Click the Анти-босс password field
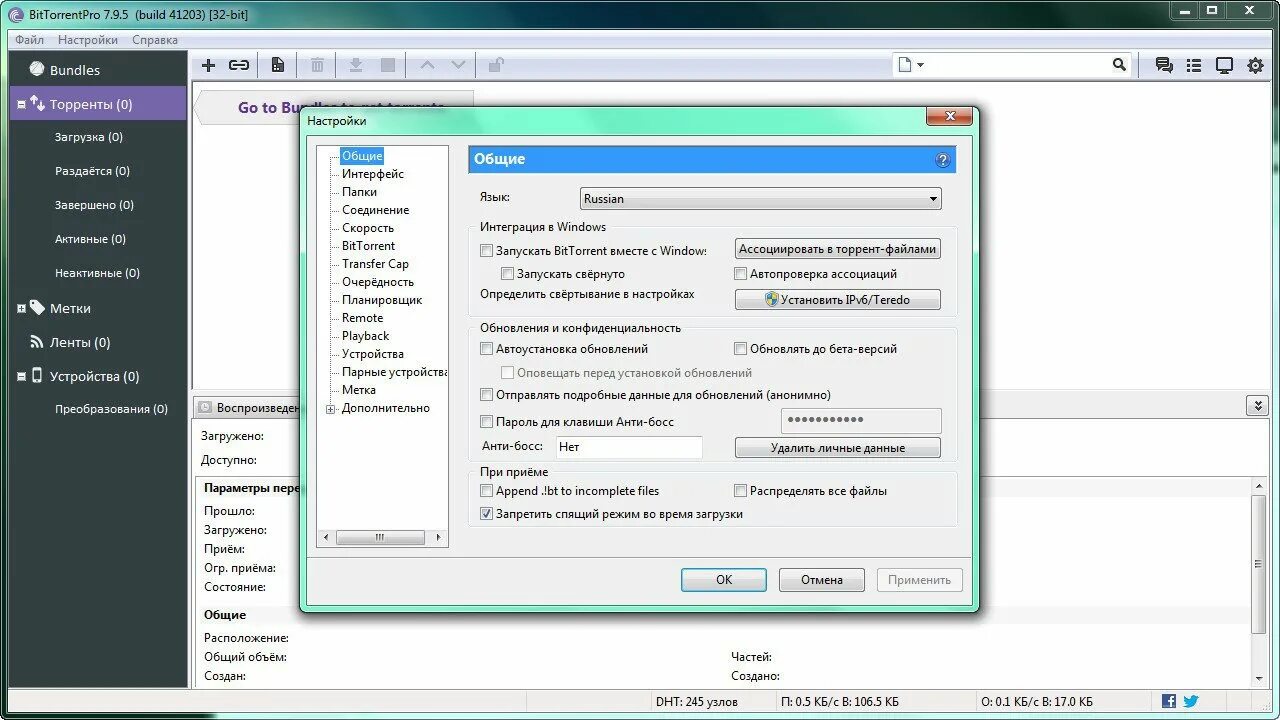Viewport: 1280px width, 720px height. [x=861, y=420]
